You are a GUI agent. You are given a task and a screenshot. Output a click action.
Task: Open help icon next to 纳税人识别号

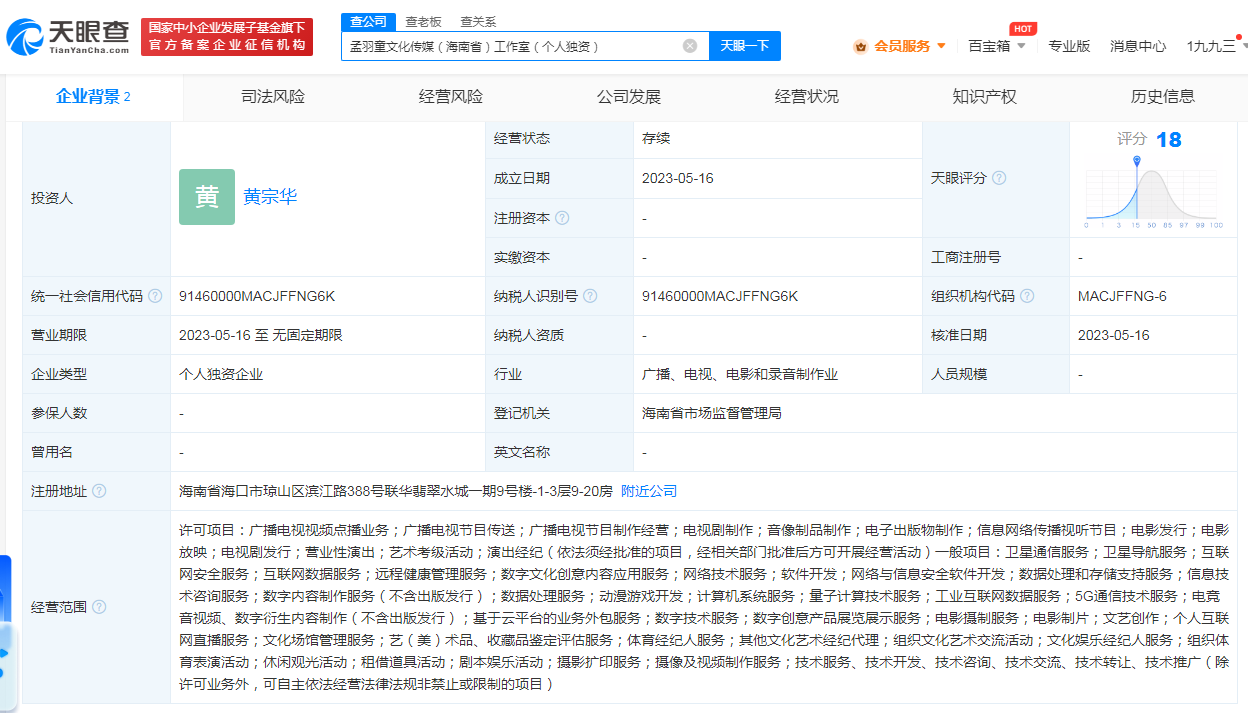coord(590,296)
